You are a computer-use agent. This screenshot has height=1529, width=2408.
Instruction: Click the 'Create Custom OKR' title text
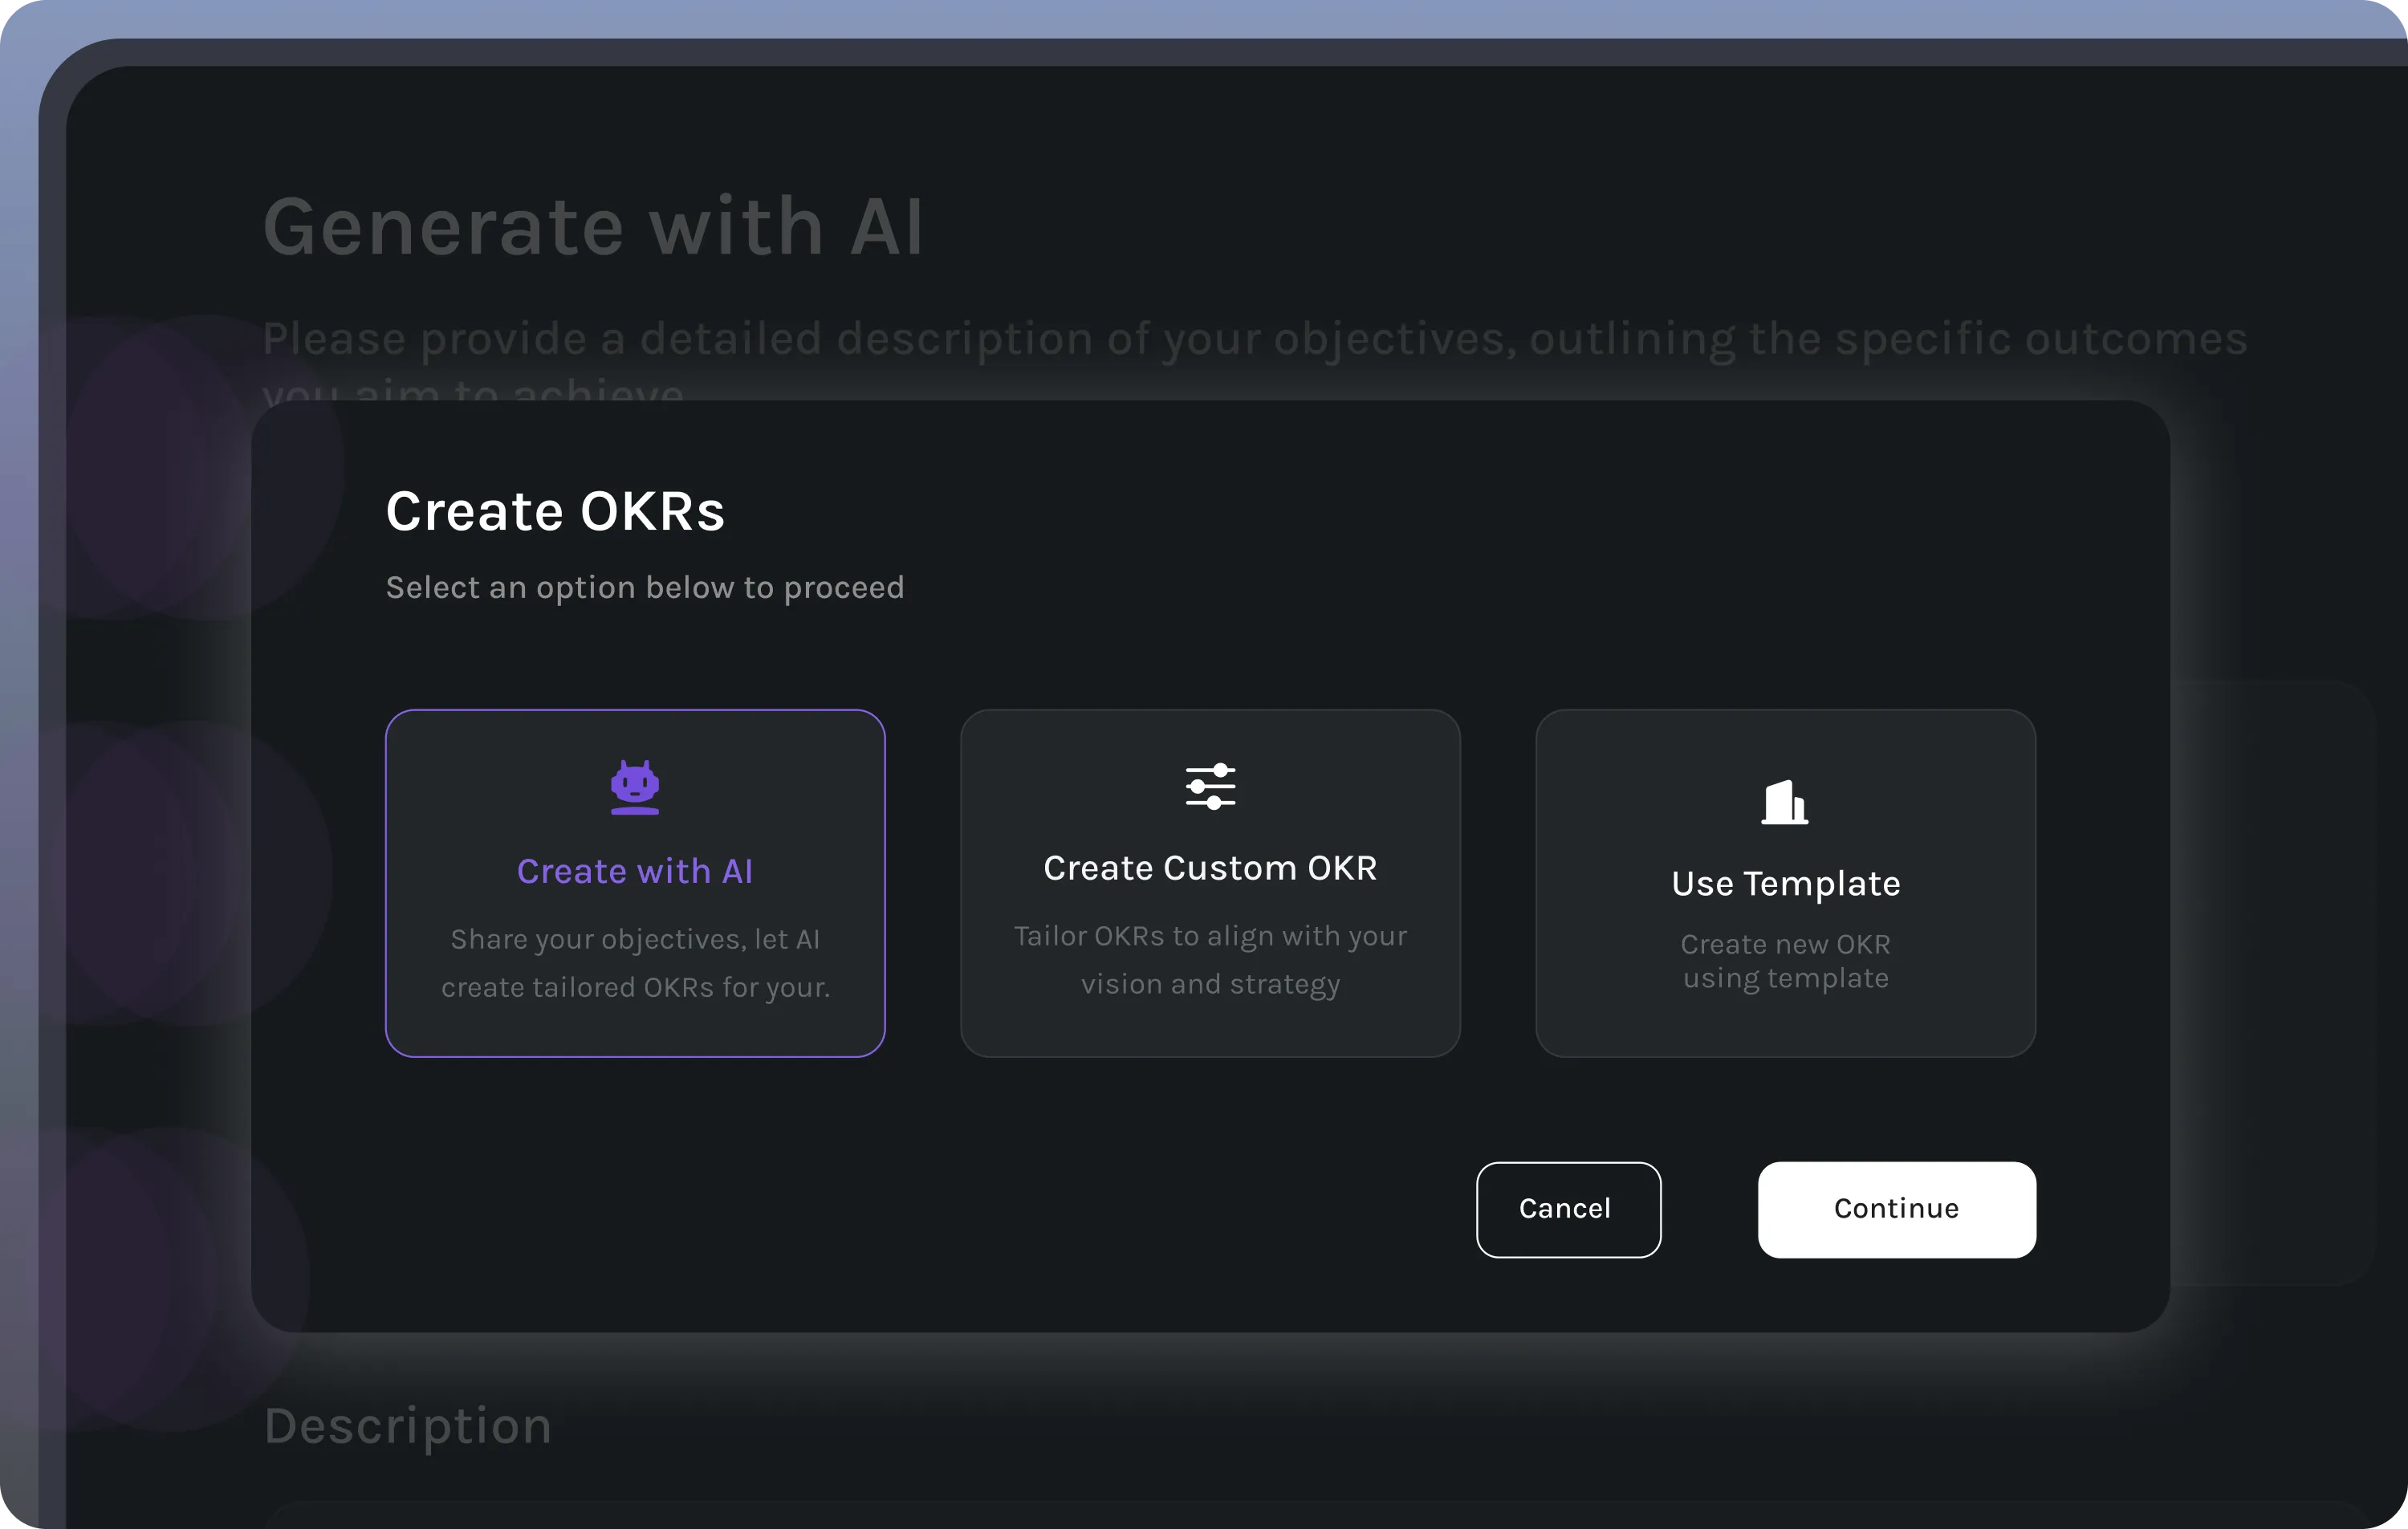1210,868
